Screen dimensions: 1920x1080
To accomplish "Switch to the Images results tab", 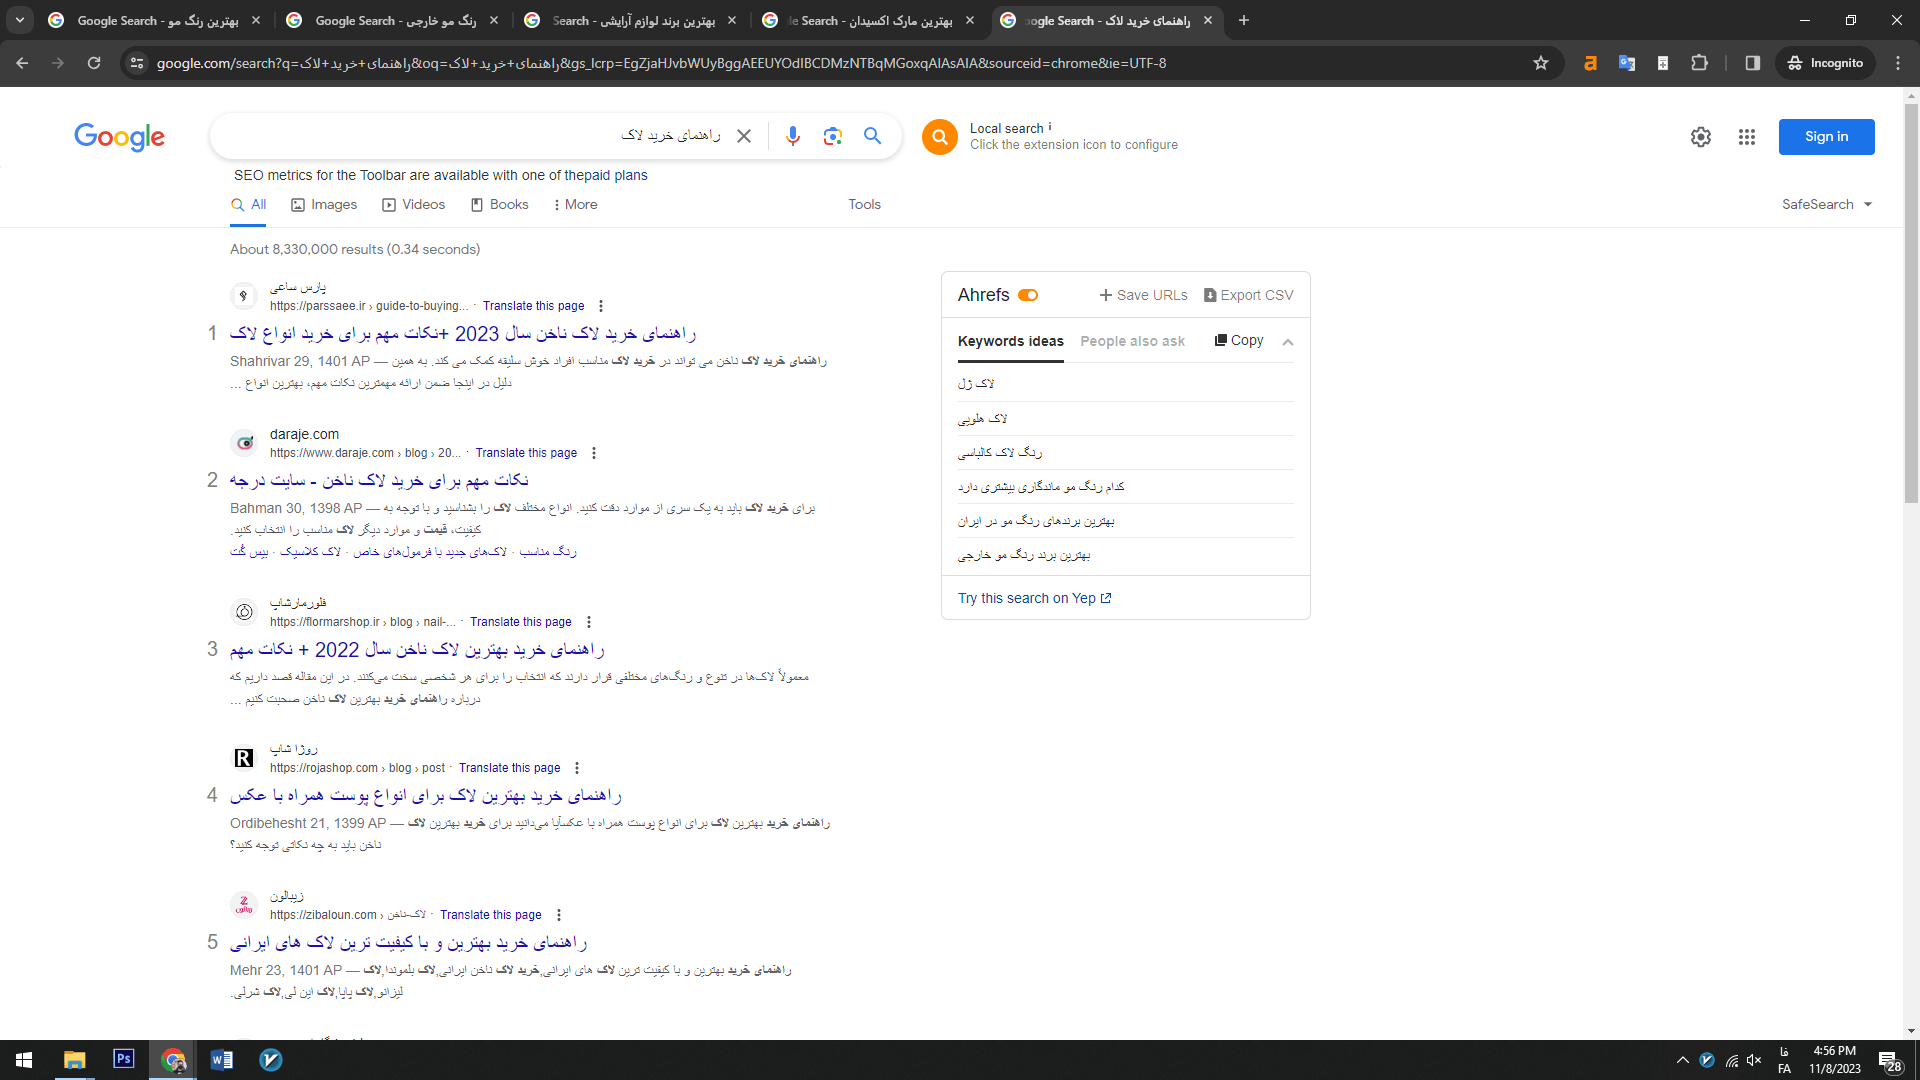I will click(x=324, y=204).
